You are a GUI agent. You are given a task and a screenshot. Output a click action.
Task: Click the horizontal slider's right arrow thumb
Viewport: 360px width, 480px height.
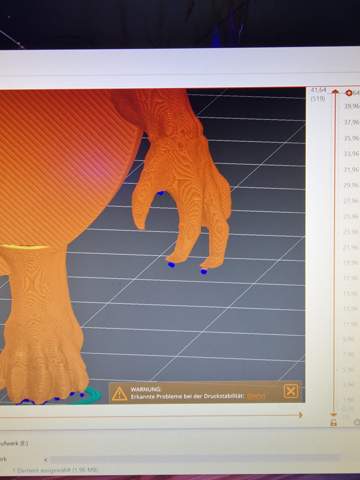coord(301,415)
